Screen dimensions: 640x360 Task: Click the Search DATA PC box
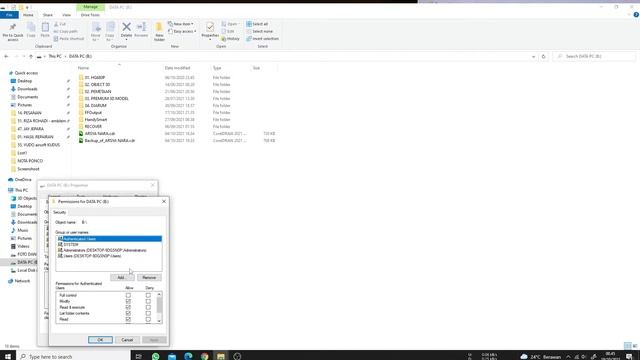pos(594,56)
